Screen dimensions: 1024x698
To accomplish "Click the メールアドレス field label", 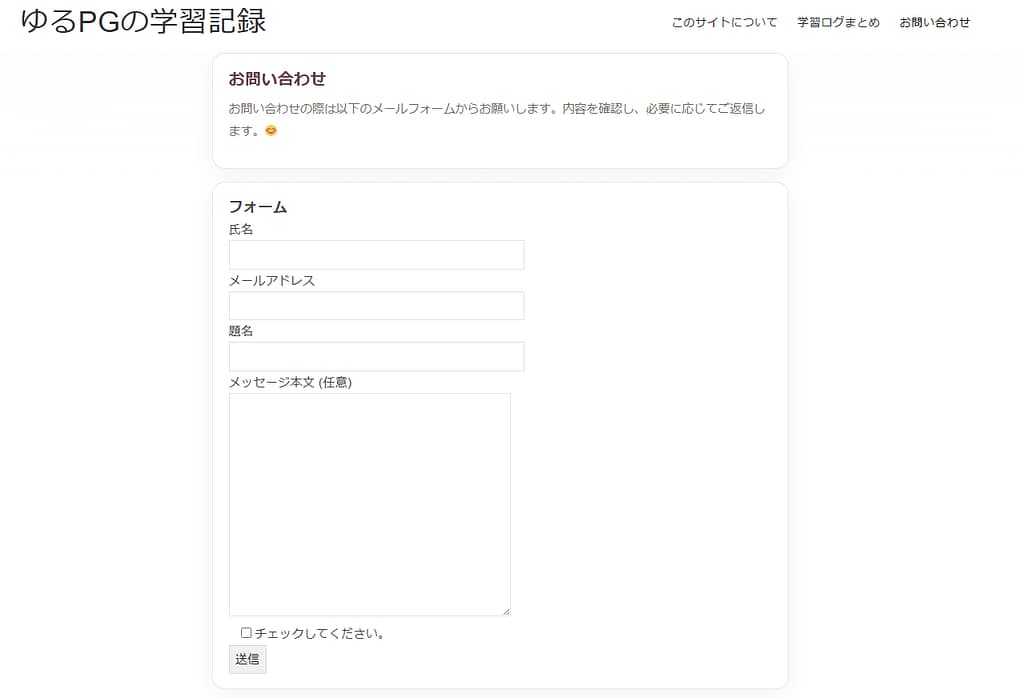I will click(x=272, y=281).
